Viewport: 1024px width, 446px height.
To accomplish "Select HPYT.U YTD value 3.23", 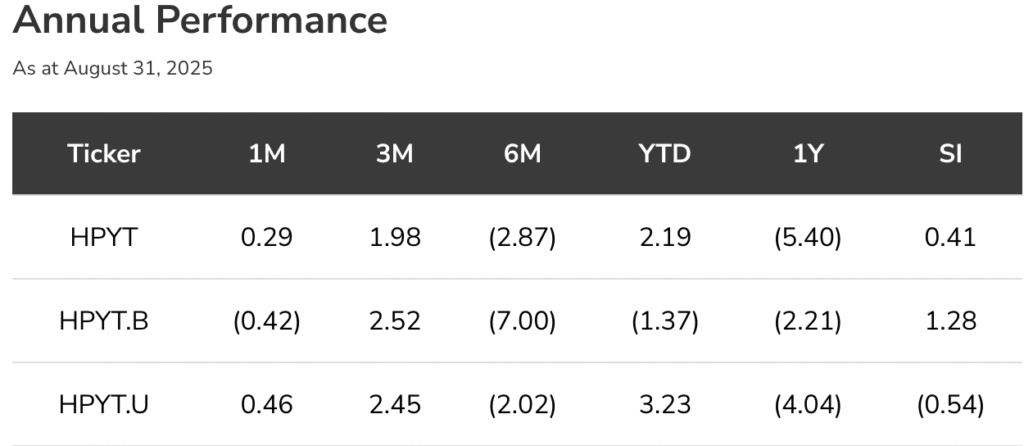I will pos(665,405).
